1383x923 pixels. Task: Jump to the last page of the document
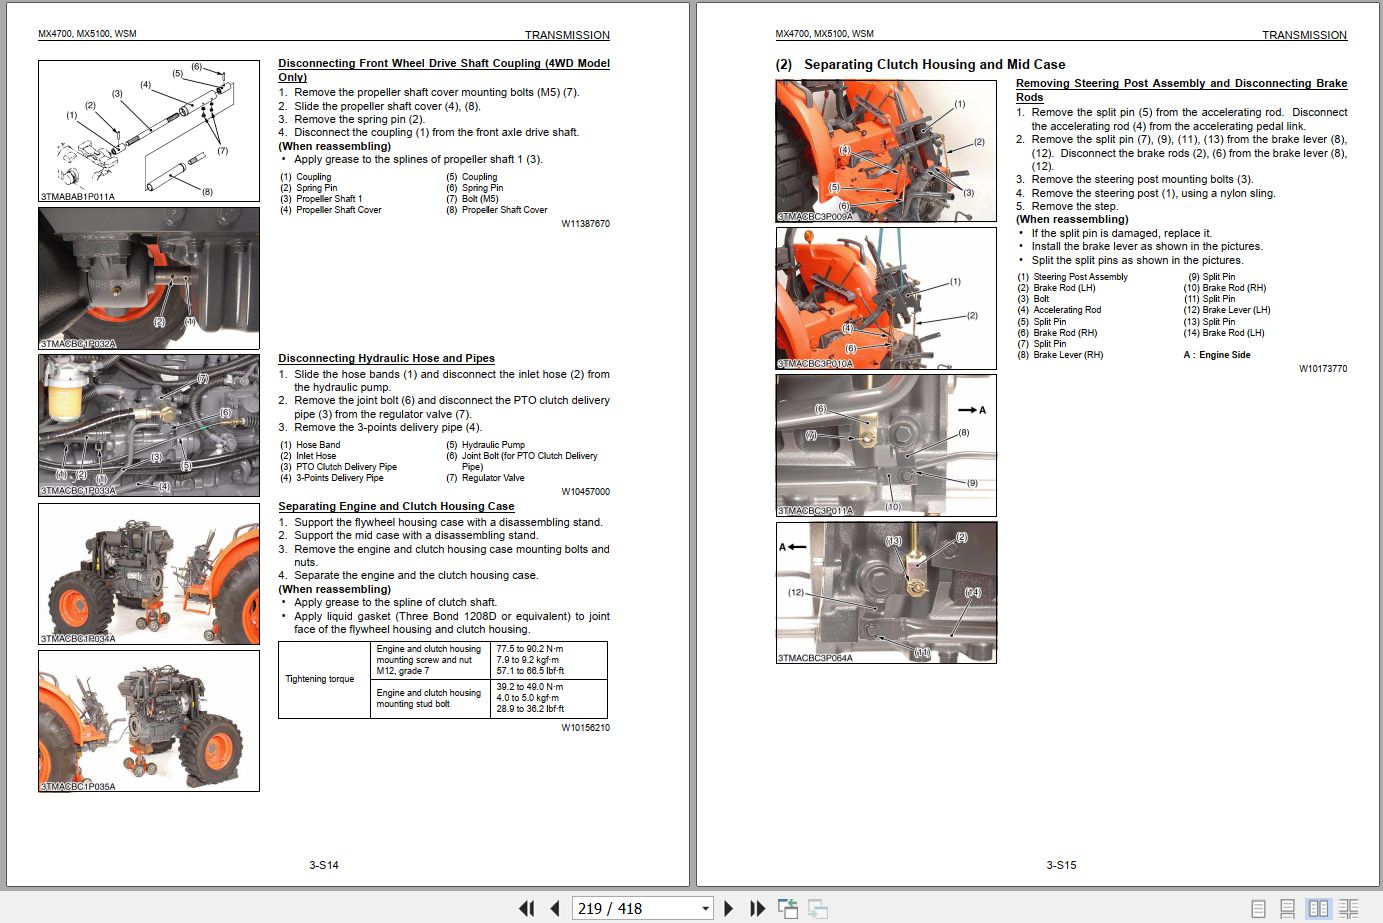point(758,908)
